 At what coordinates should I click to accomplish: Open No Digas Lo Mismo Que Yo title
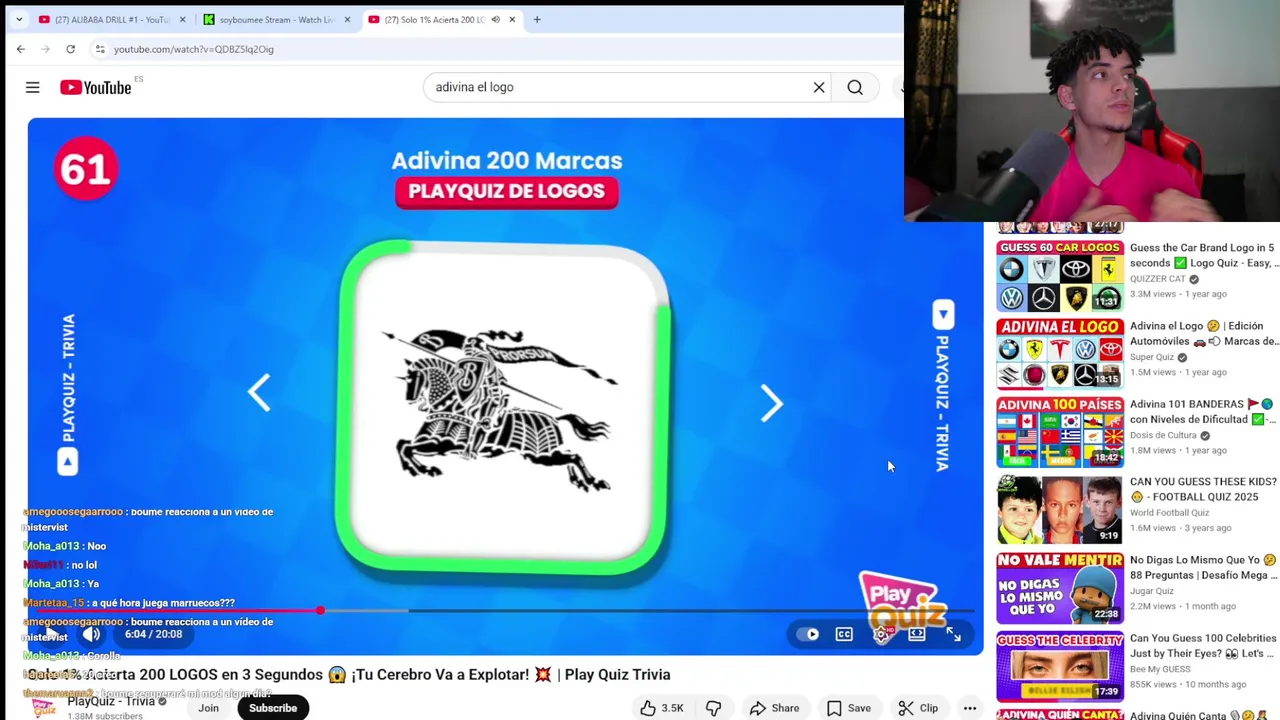1204,568
